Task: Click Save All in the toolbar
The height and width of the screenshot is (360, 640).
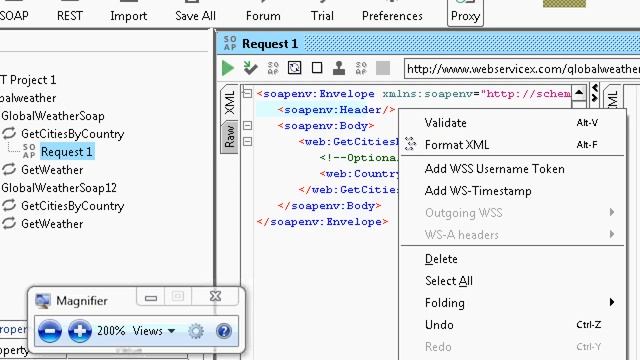Action: click(195, 16)
